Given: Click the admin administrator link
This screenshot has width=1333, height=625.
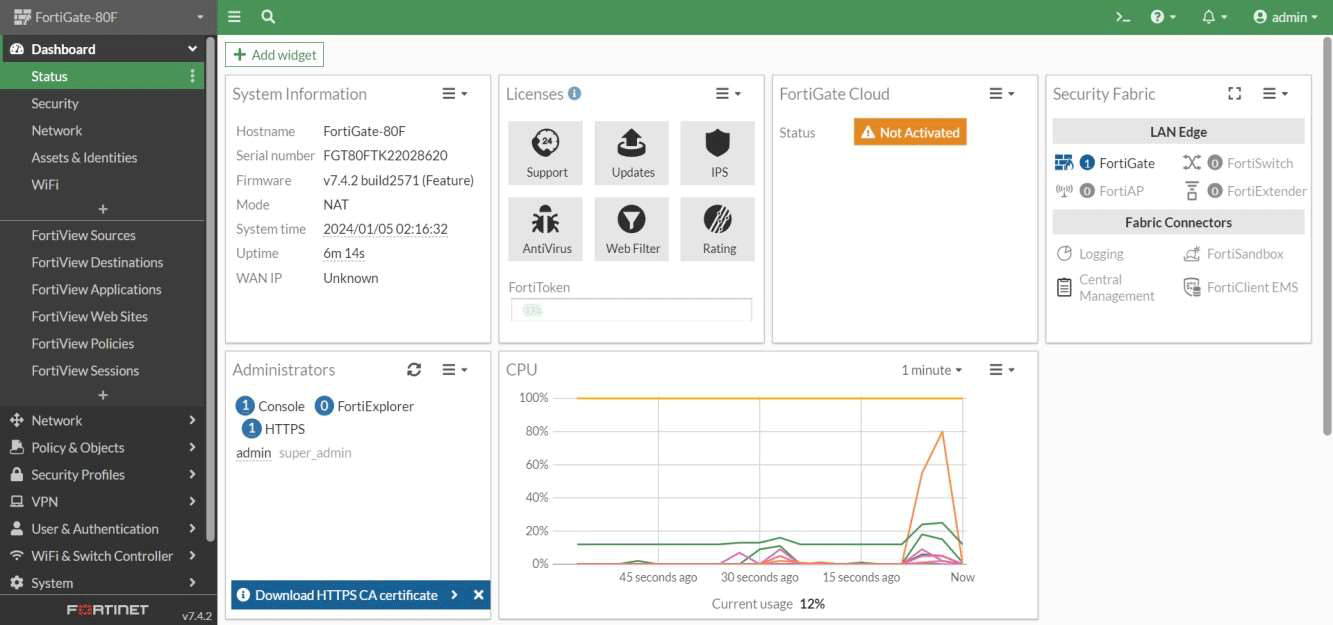Looking at the screenshot, I should 253,453.
